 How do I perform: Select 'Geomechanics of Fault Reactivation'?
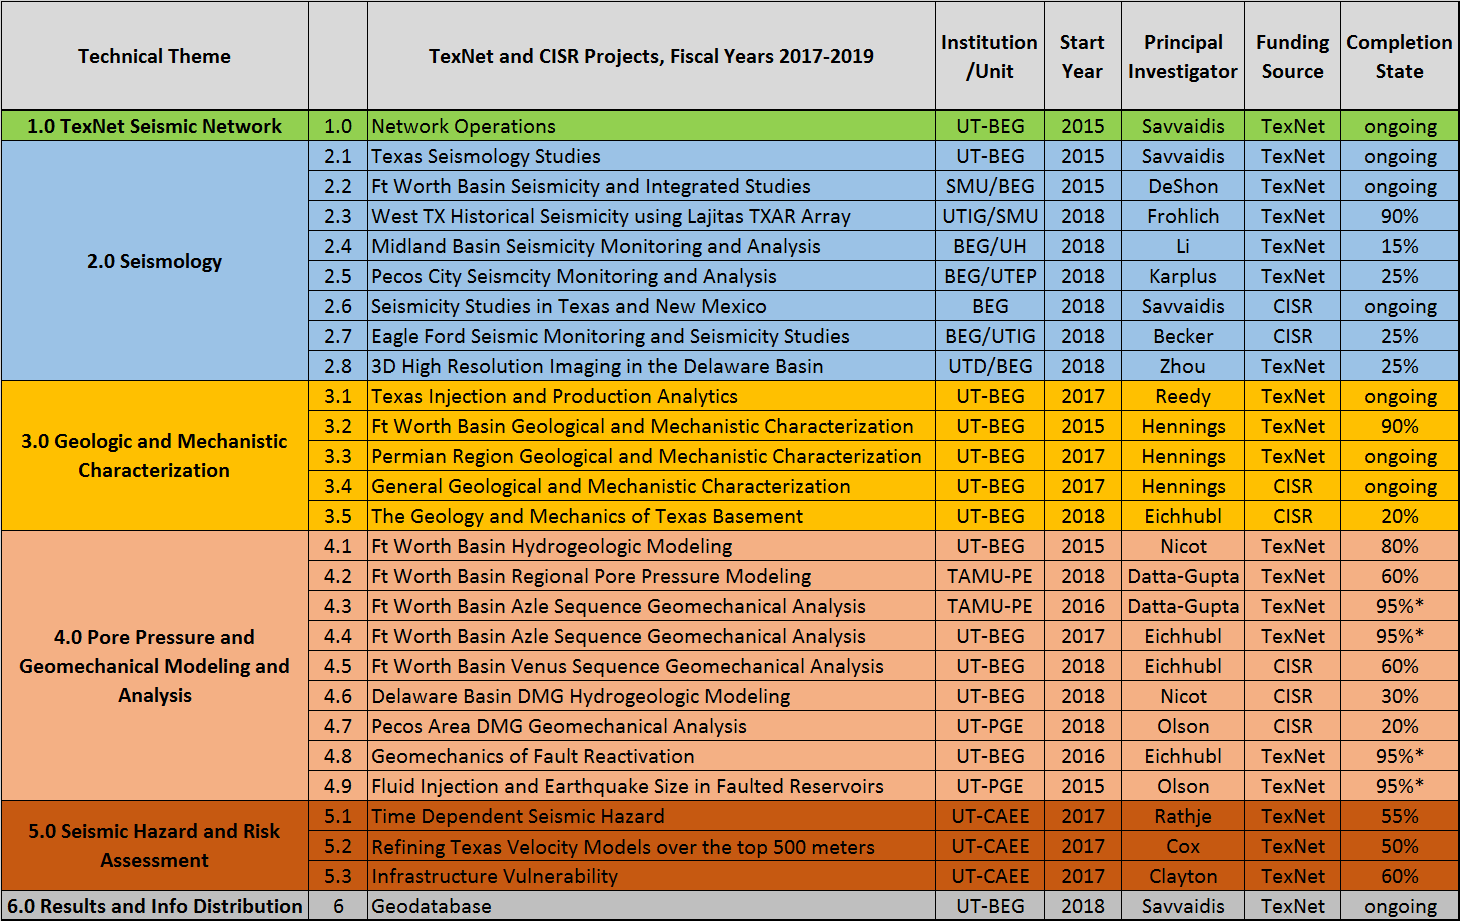point(651,756)
